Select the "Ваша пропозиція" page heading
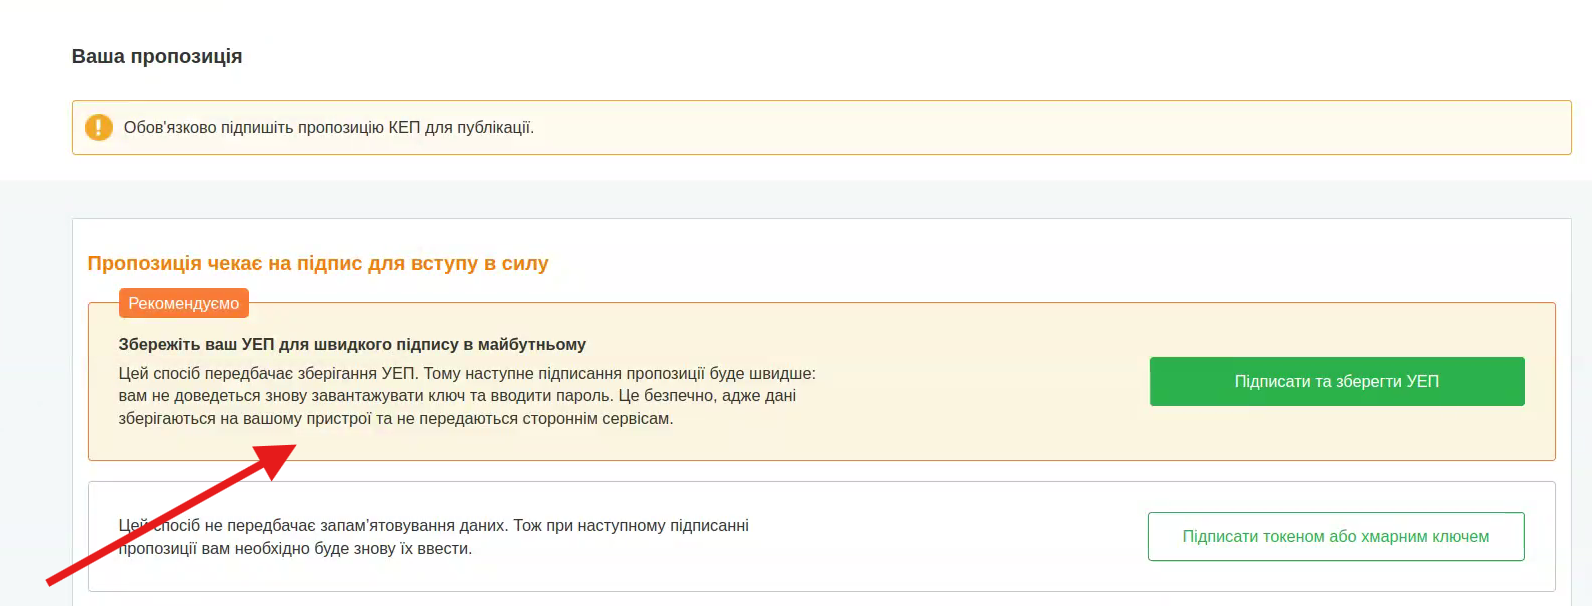 [157, 57]
